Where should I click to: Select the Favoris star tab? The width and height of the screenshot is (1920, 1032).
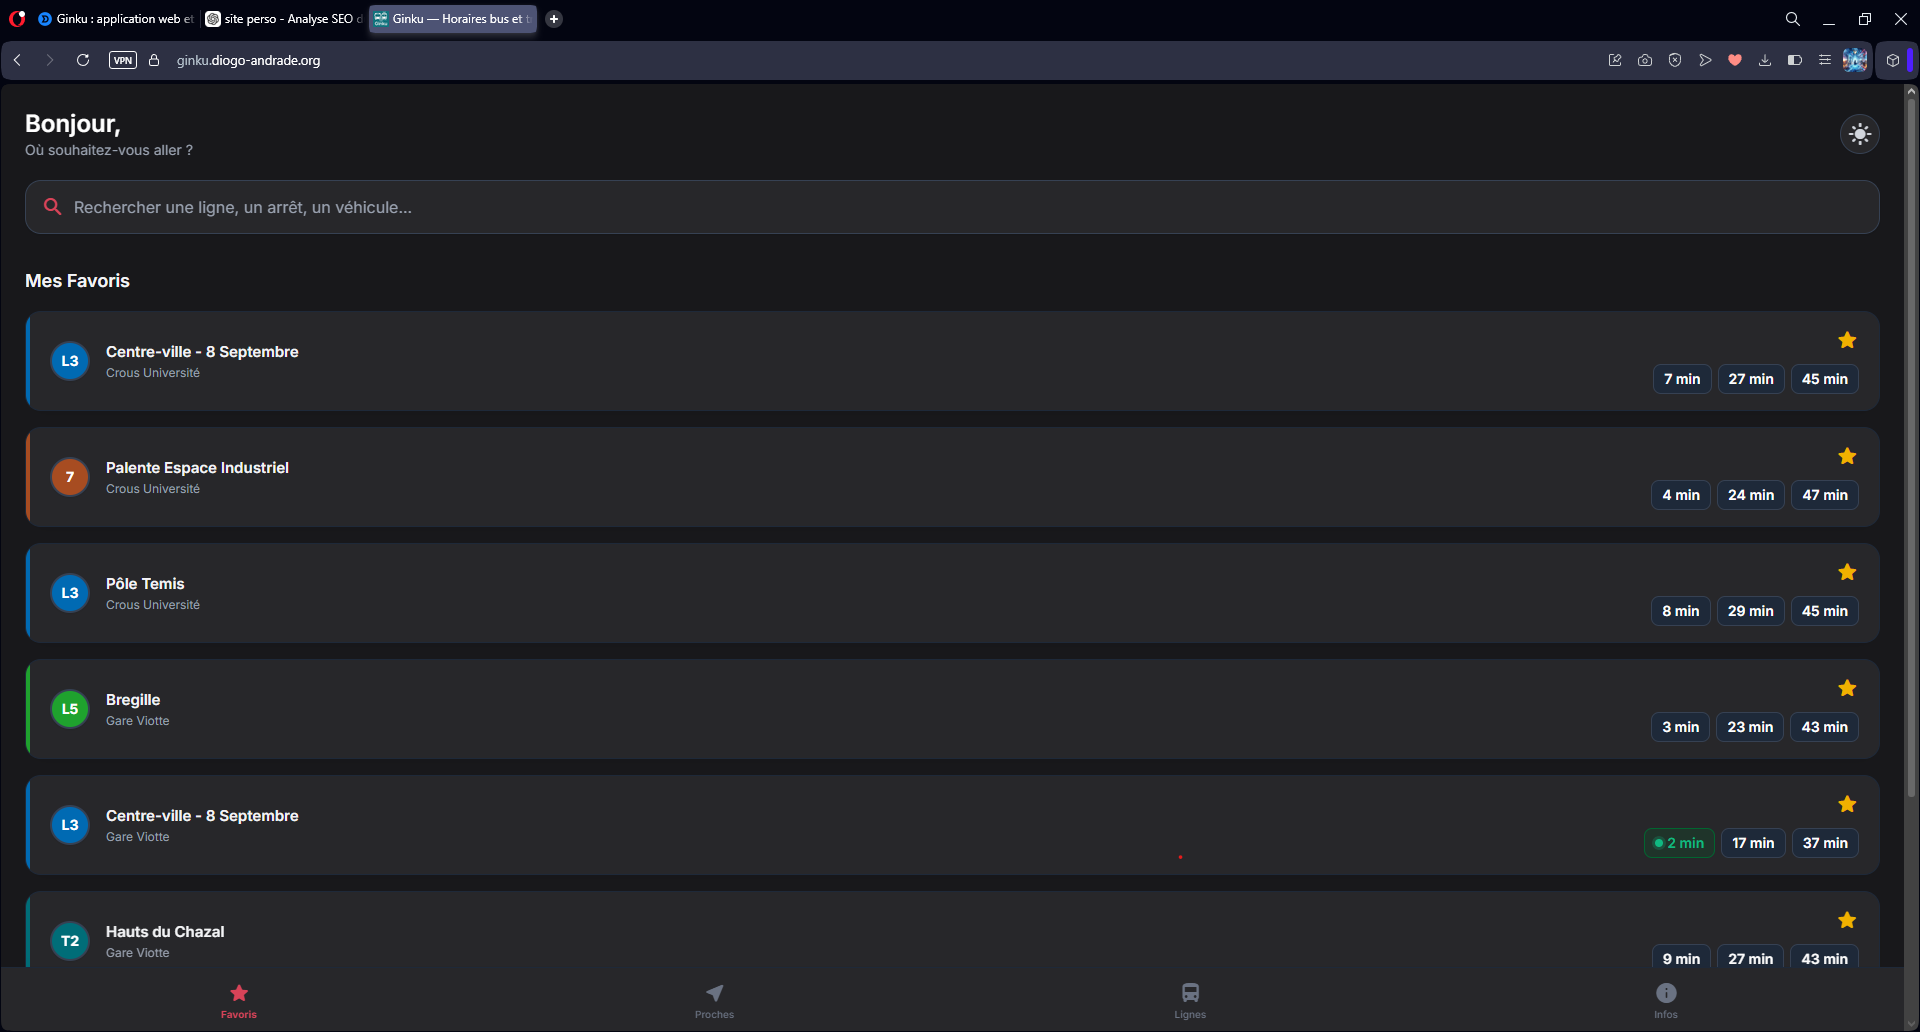click(239, 1000)
